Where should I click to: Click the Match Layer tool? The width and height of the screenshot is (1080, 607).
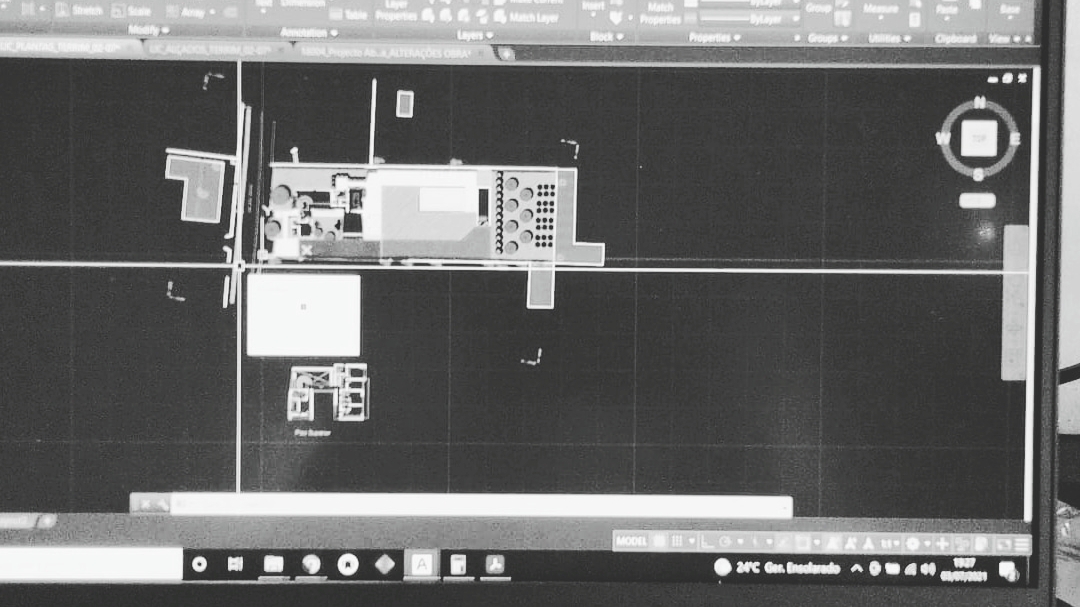pyautogui.click(x=527, y=17)
